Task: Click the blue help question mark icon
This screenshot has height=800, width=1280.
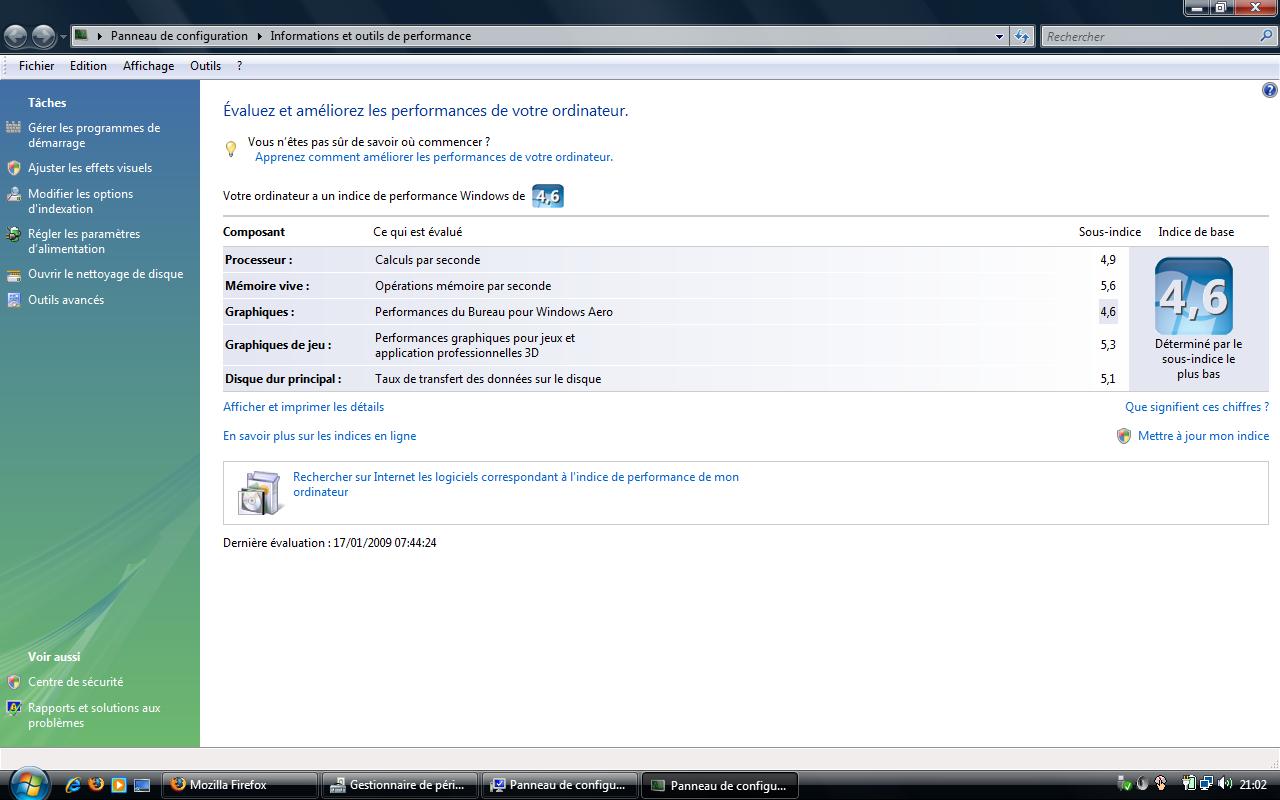Action: coord(1269,90)
